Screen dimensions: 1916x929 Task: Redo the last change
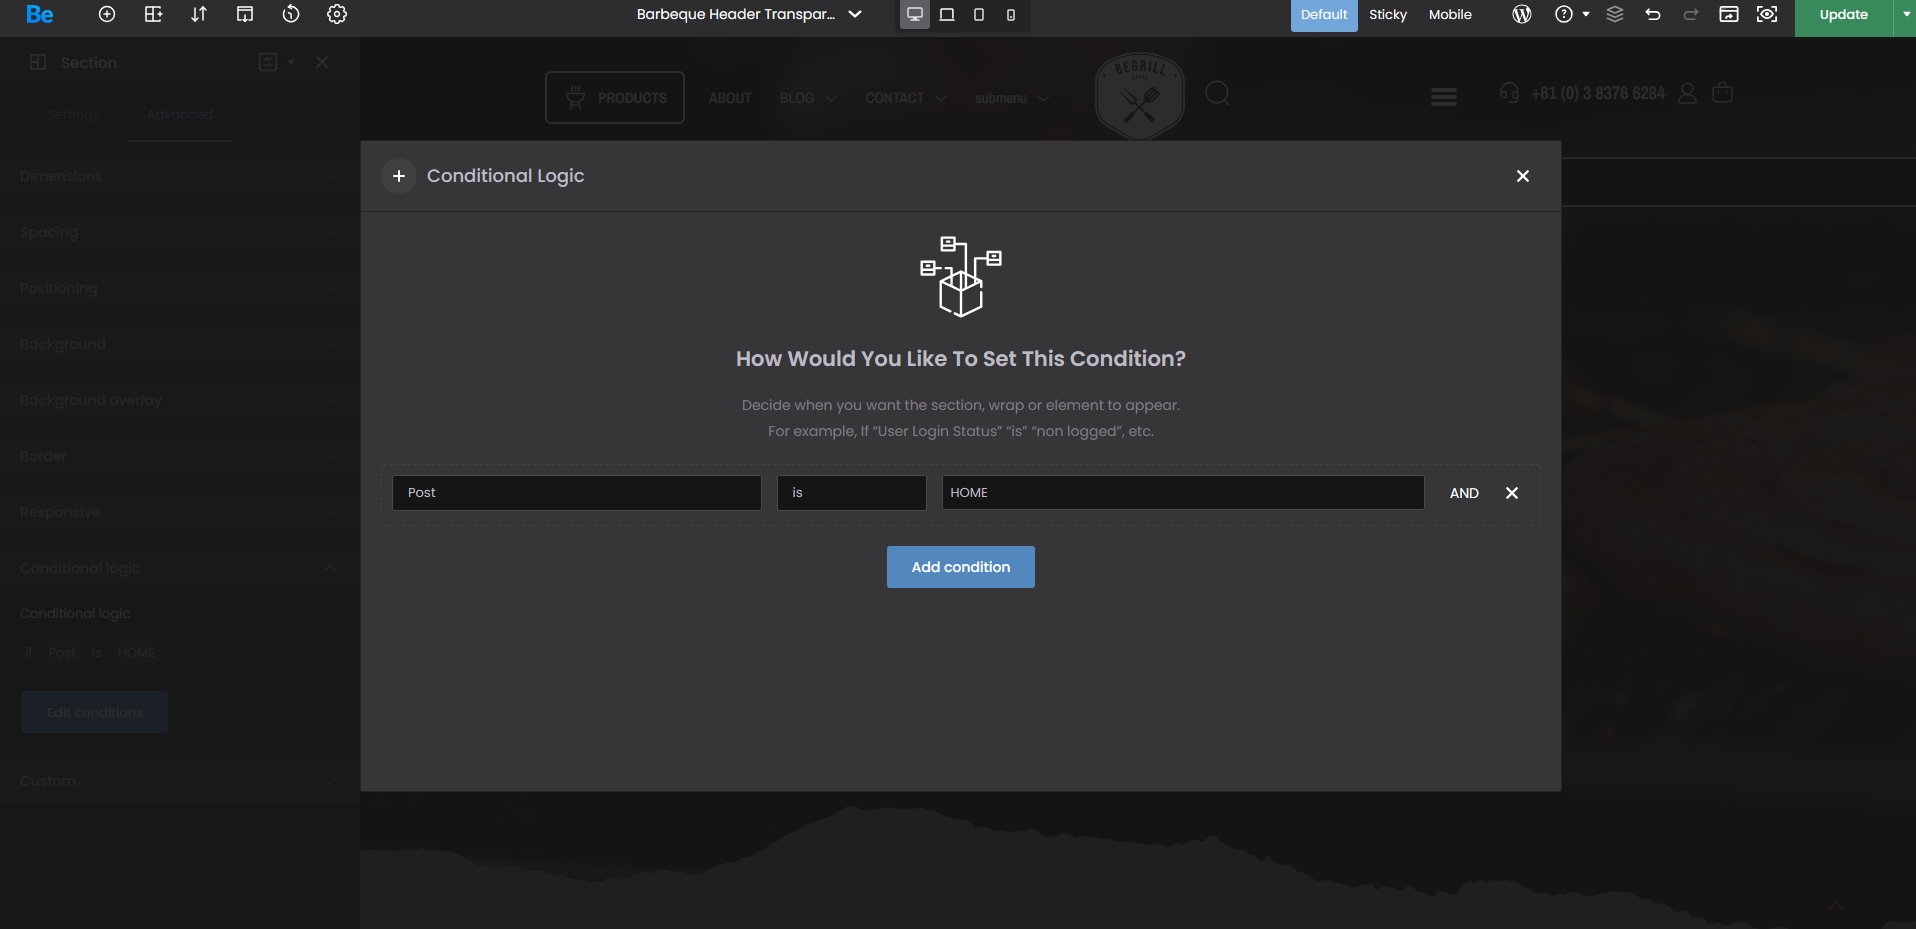click(1691, 14)
